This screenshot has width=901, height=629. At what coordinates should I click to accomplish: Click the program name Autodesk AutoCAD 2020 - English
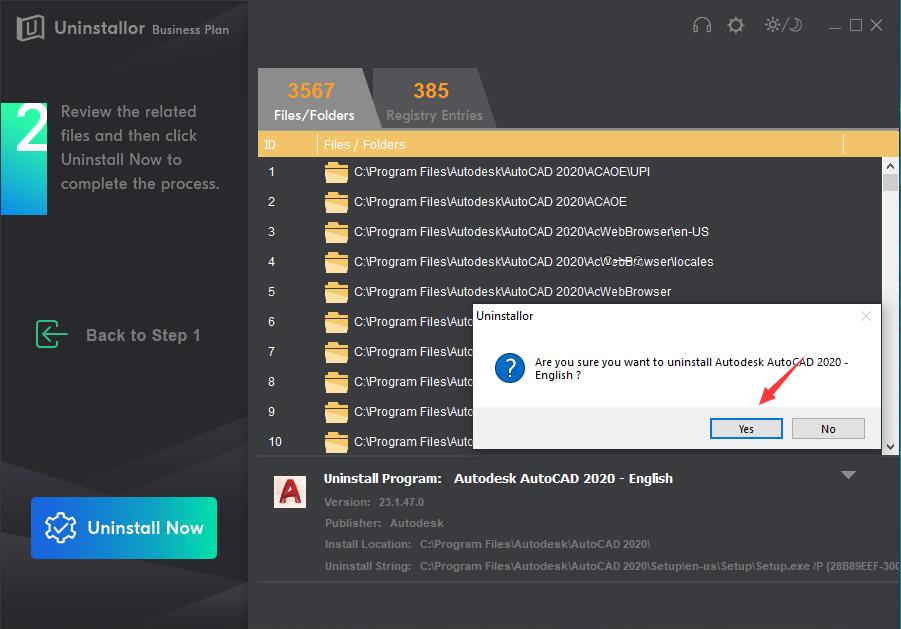(563, 478)
